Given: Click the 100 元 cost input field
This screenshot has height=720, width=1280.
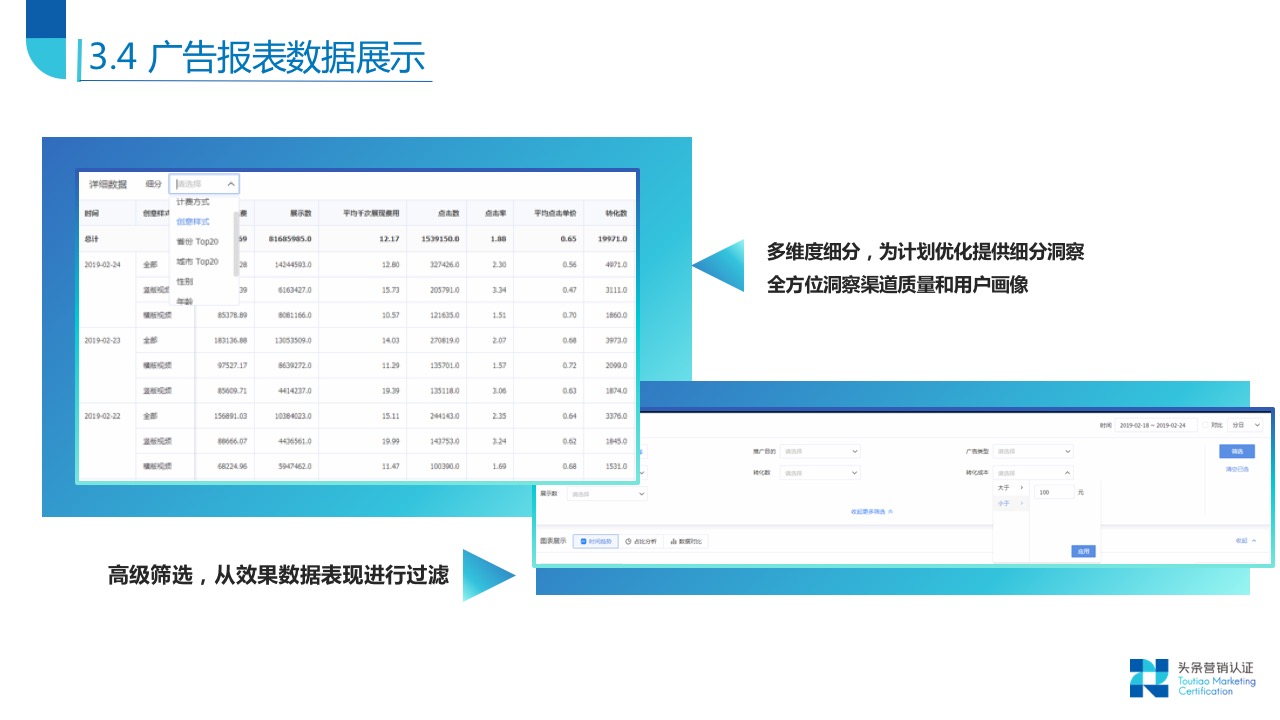Looking at the screenshot, I should click(1054, 491).
